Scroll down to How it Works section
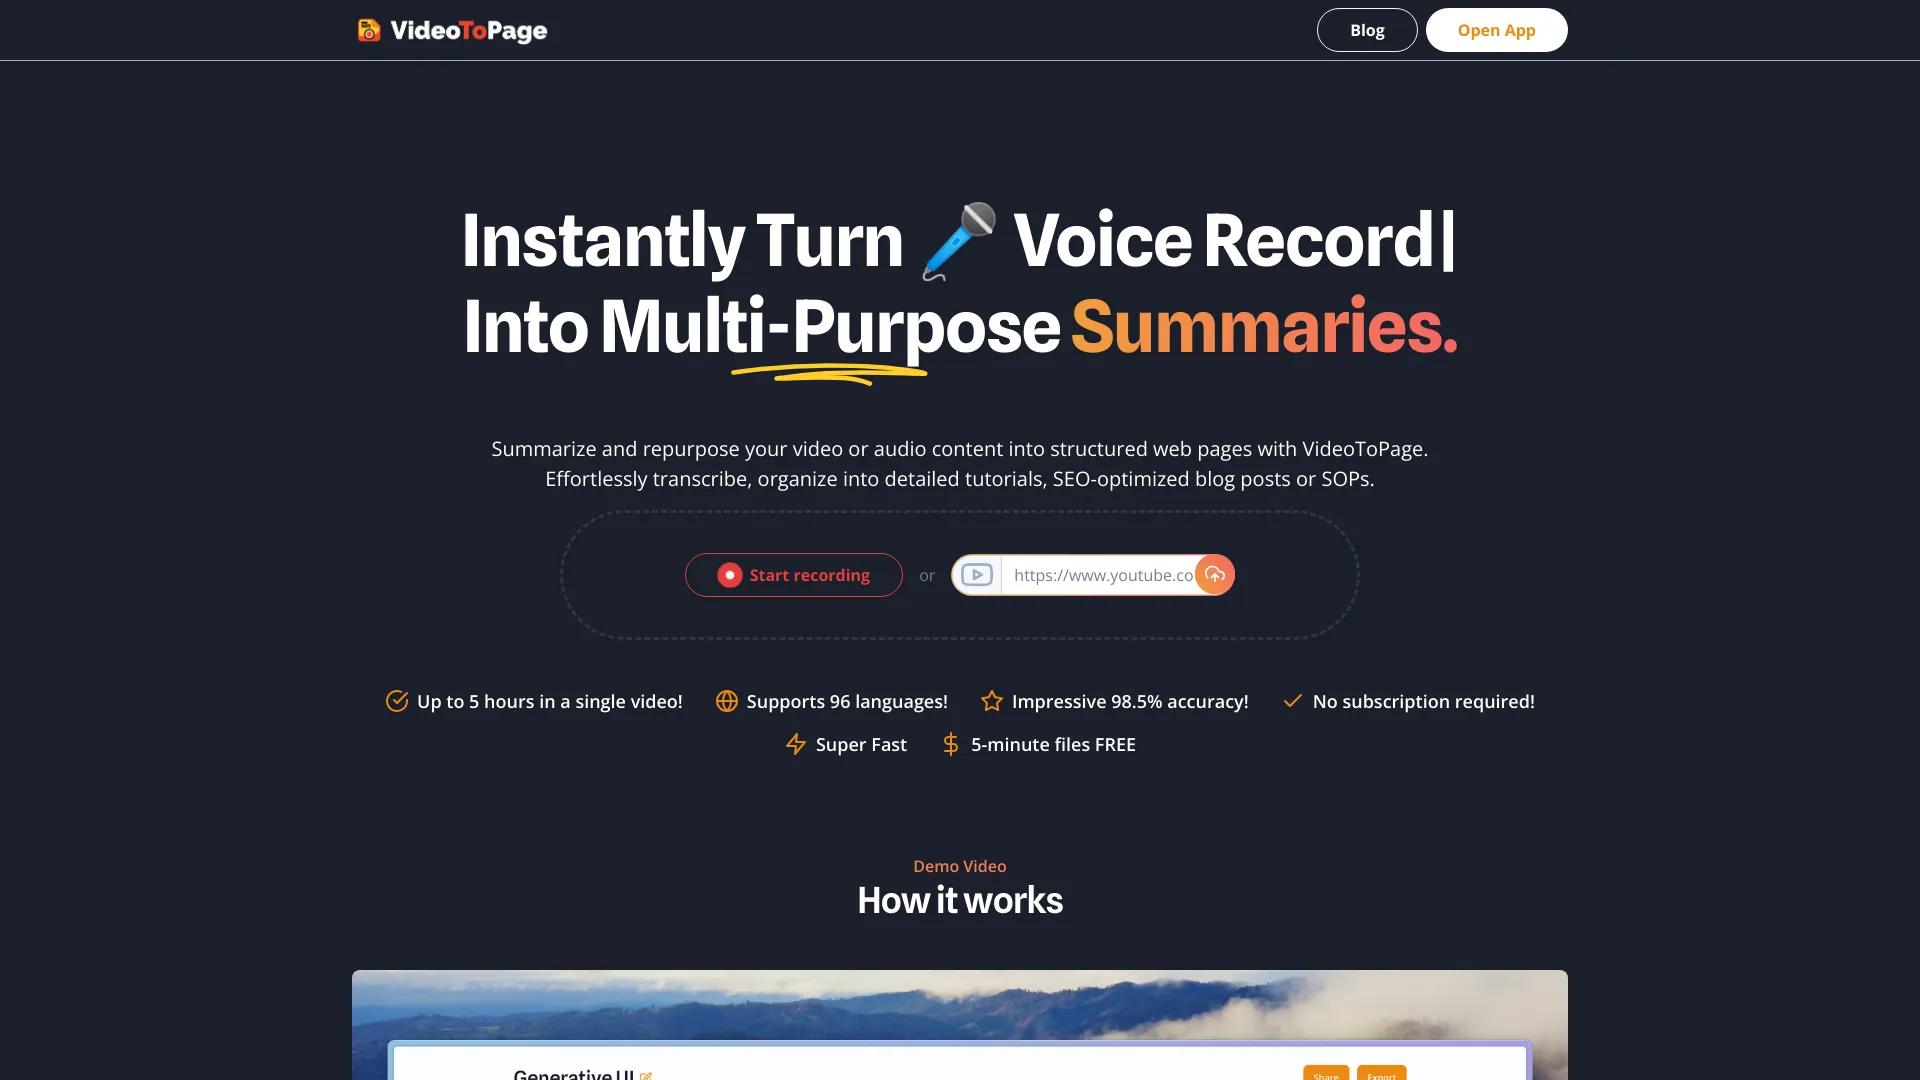The width and height of the screenshot is (1920, 1080). tap(960, 901)
